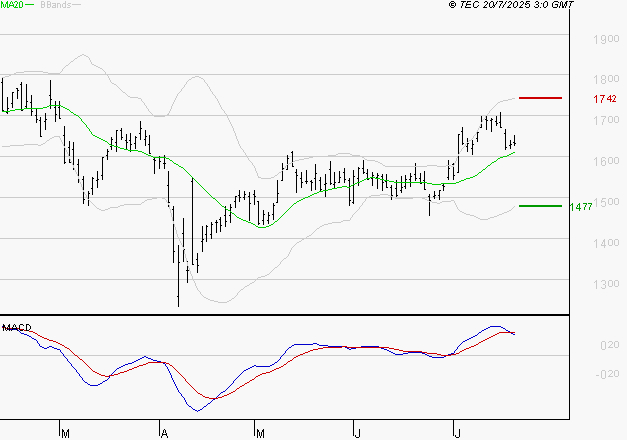This screenshot has height=440, width=627.
Task: Click the last J month tick label
Action: pyautogui.click(x=457, y=433)
